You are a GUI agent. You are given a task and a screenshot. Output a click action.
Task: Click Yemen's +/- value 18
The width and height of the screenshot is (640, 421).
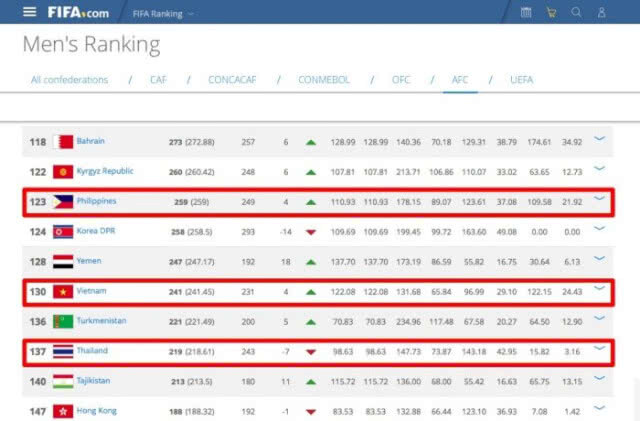[286, 262]
